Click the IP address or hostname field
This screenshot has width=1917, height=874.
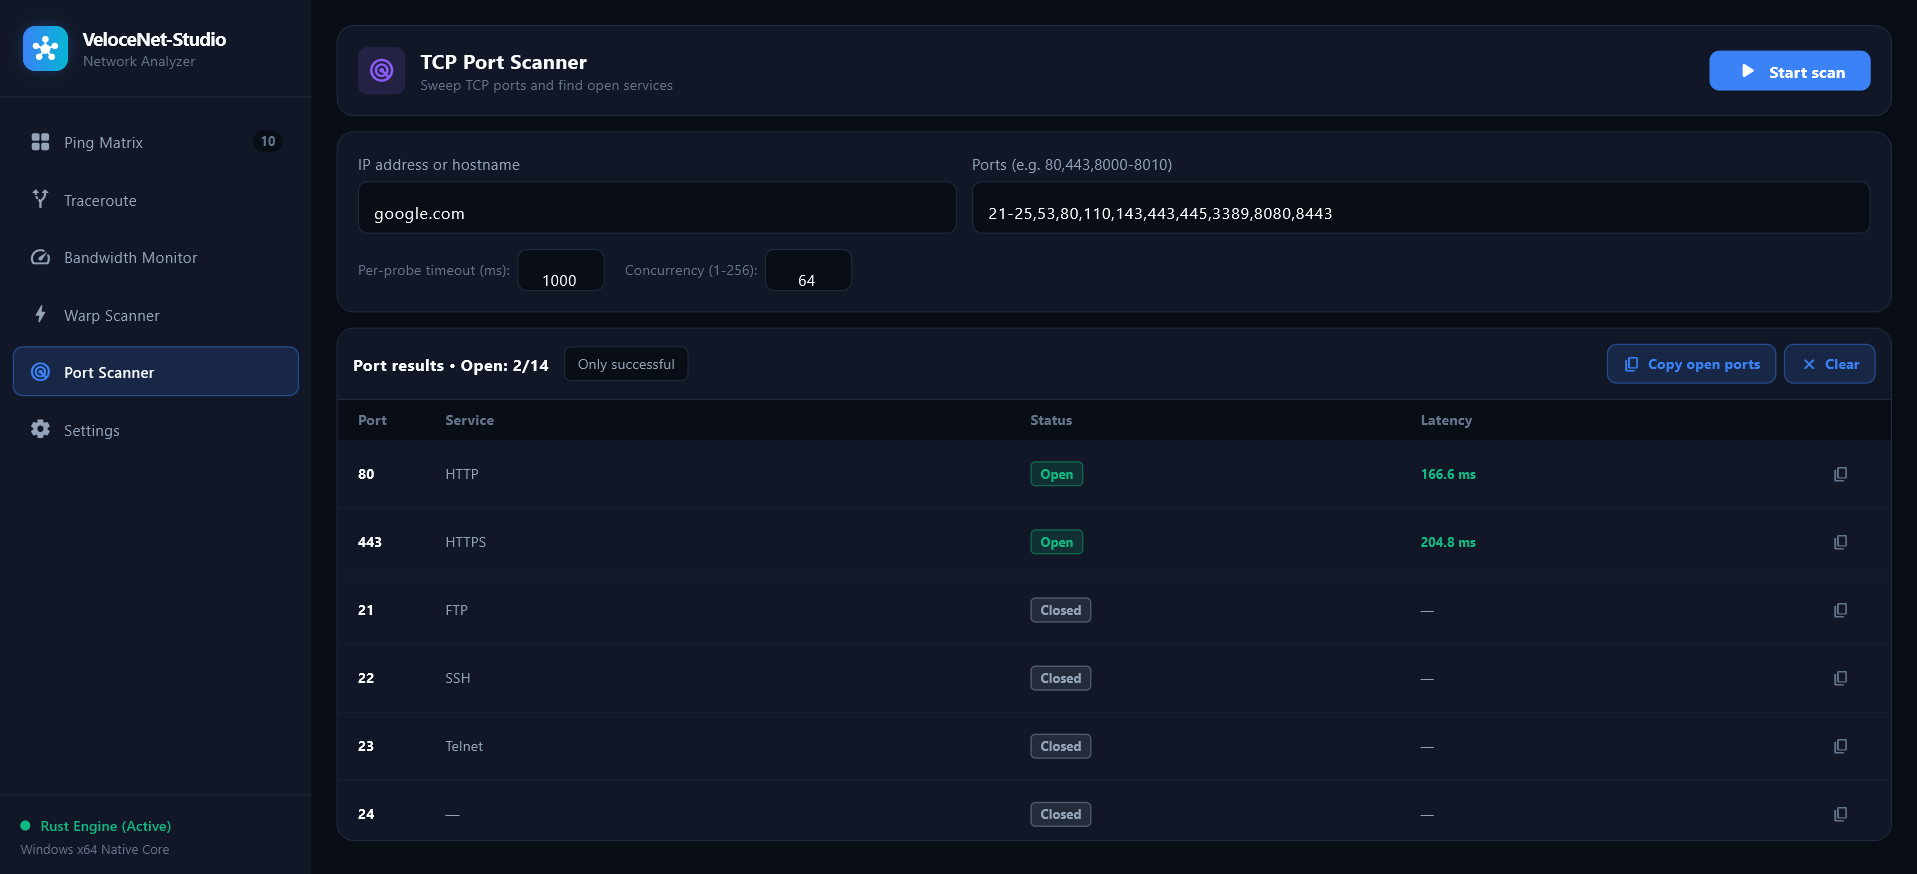coord(657,208)
